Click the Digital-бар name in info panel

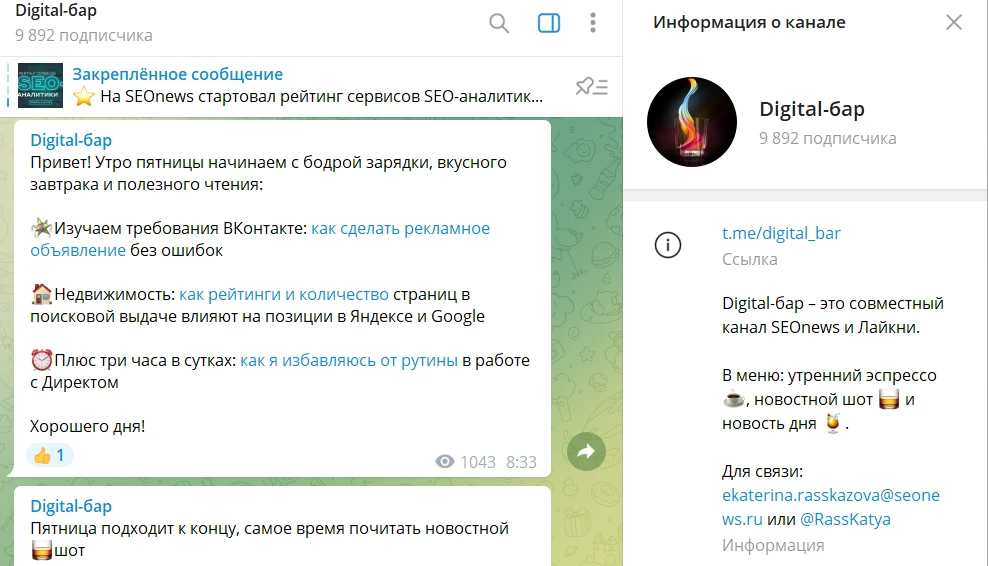tap(812, 109)
